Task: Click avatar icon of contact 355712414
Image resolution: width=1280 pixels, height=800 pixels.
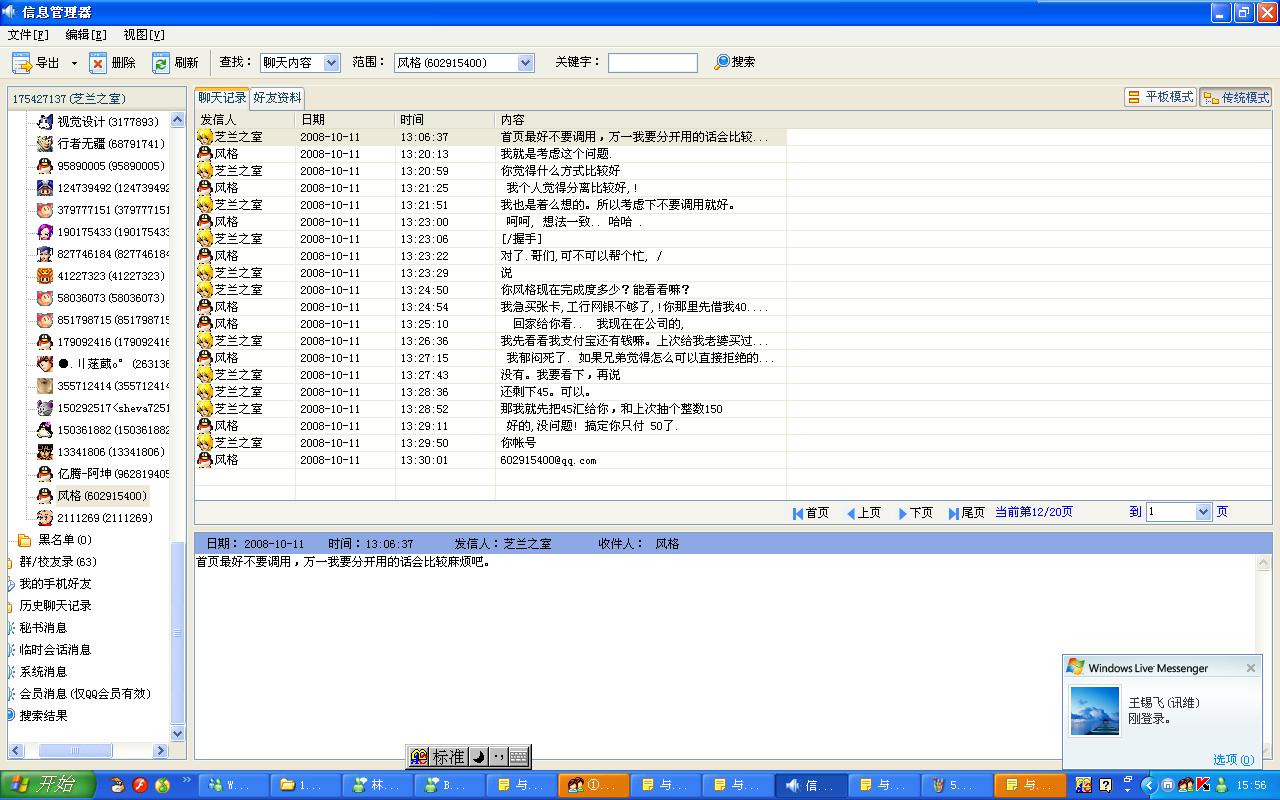Action: coord(45,386)
